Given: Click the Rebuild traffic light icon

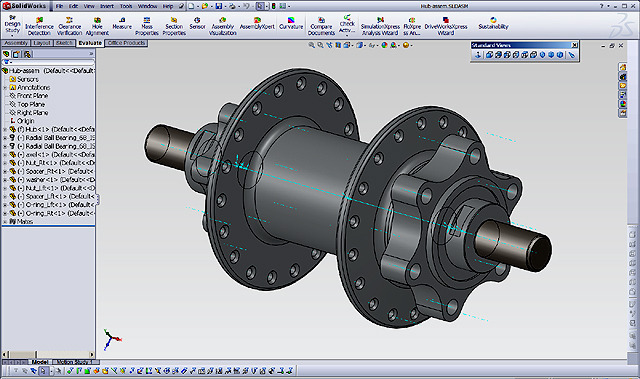Looking at the screenshot, I should [273, 6].
